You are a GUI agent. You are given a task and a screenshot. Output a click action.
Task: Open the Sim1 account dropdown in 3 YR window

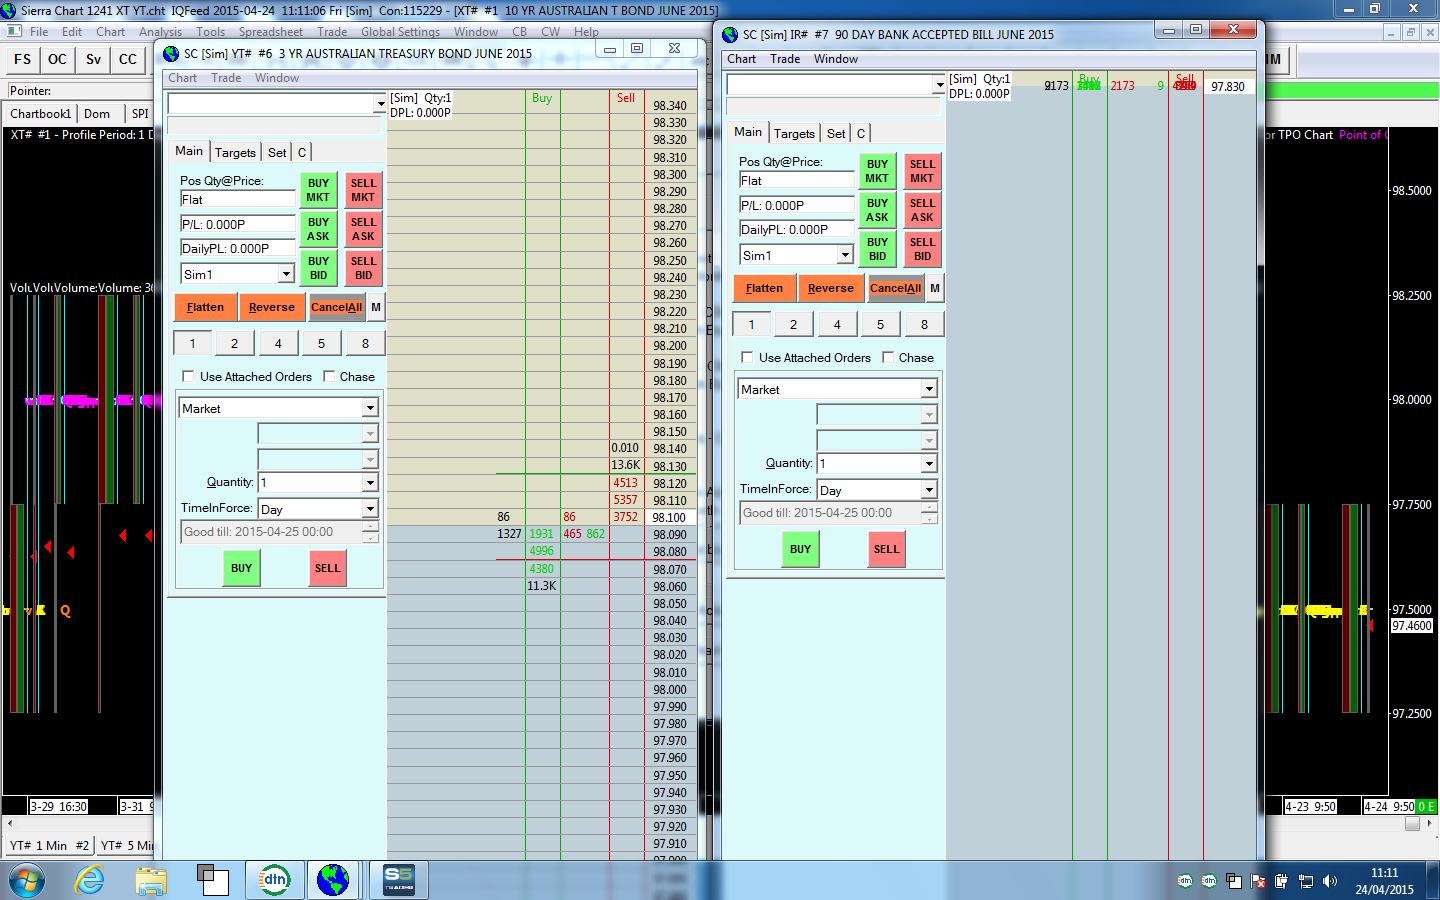(x=286, y=274)
